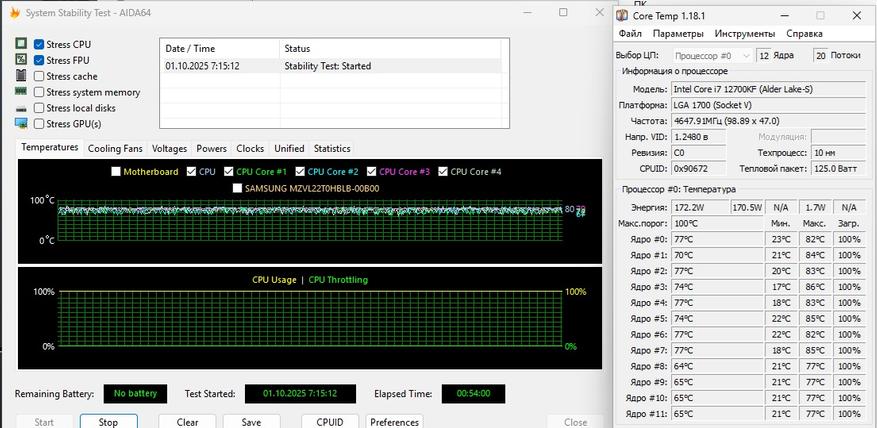Show the Motherboard temperature graph line

point(116,172)
